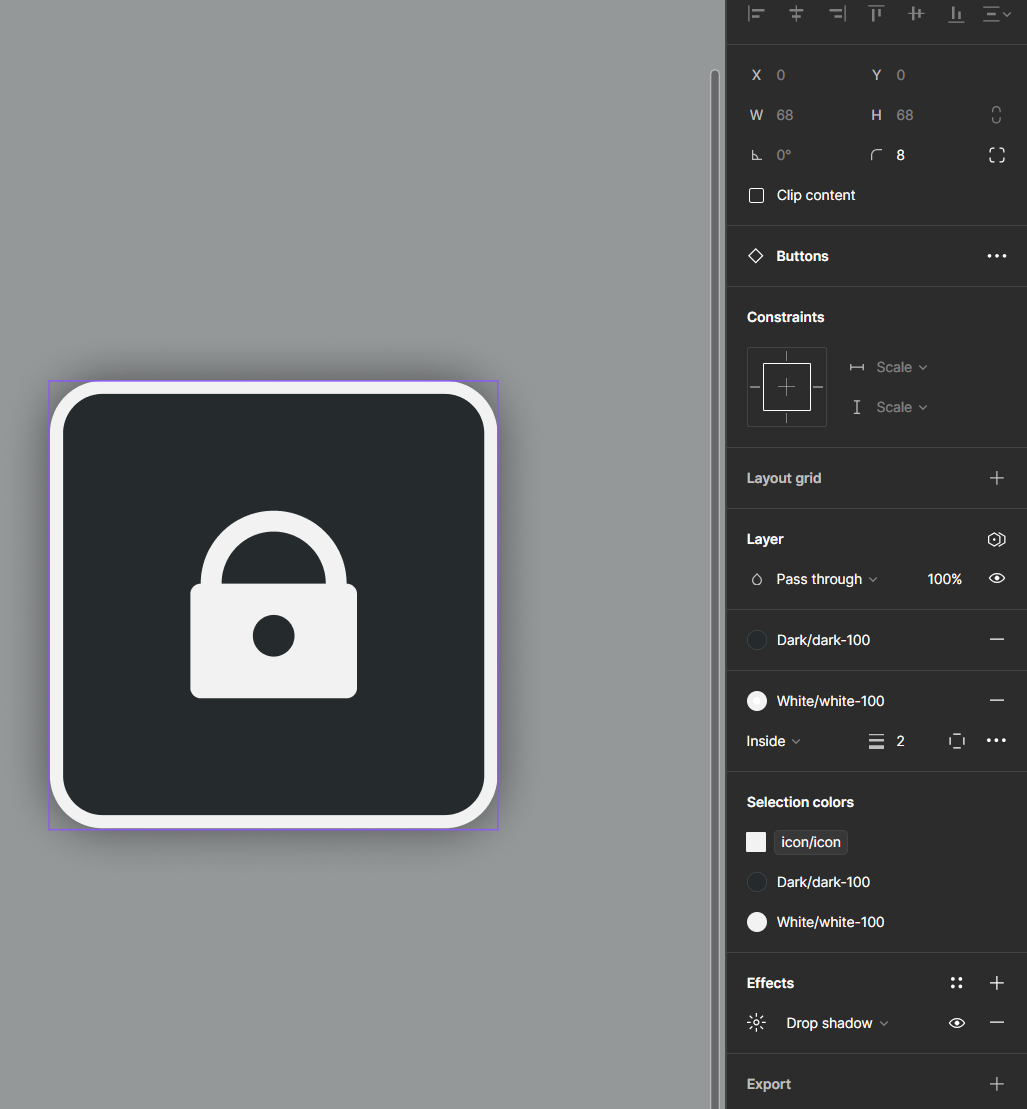Open Pass through blend mode dropdown
This screenshot has width=1027, height=1109.
pyautogui.click(x=826, y=579)
